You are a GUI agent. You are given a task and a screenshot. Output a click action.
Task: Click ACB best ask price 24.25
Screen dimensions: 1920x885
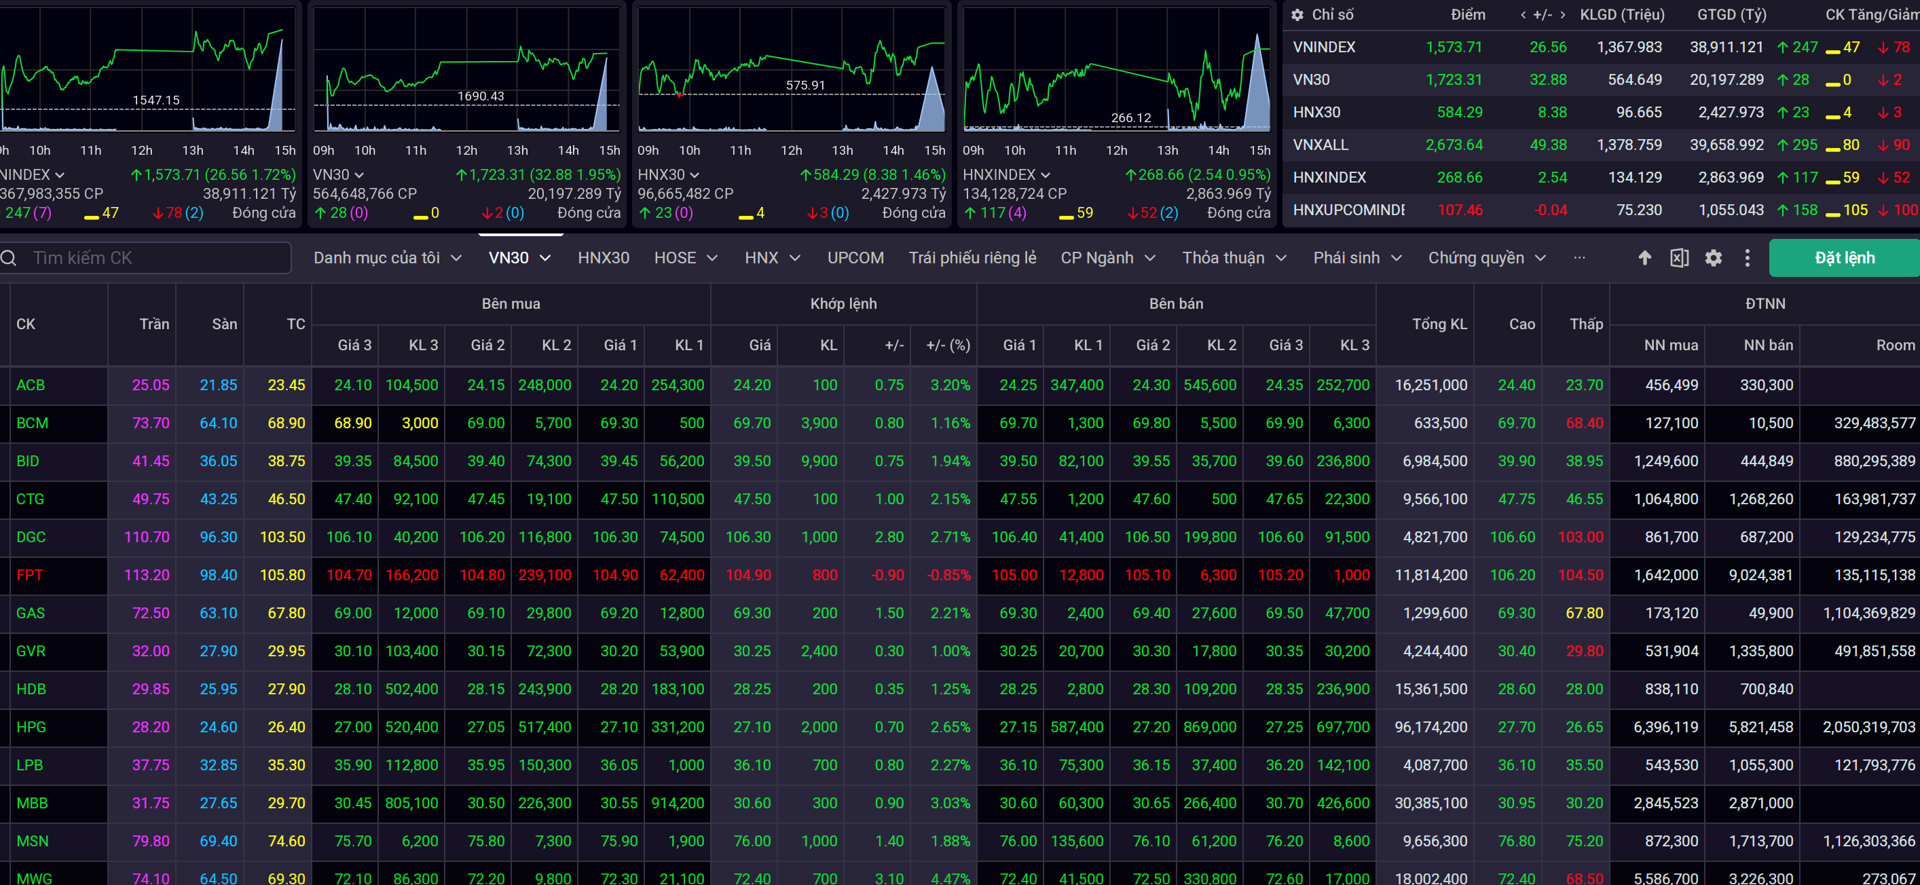click(x=1018, y=385)
